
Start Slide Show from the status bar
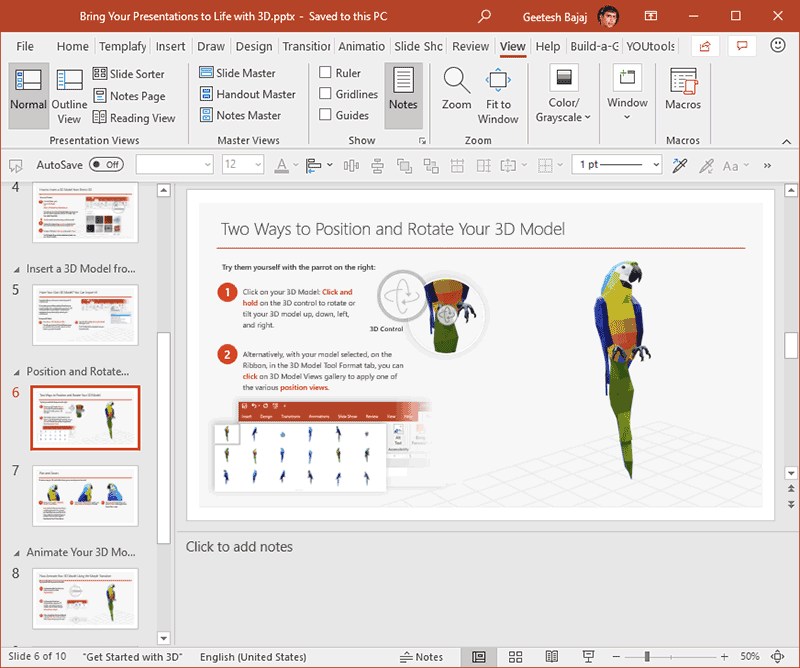[x=590, y=657]
